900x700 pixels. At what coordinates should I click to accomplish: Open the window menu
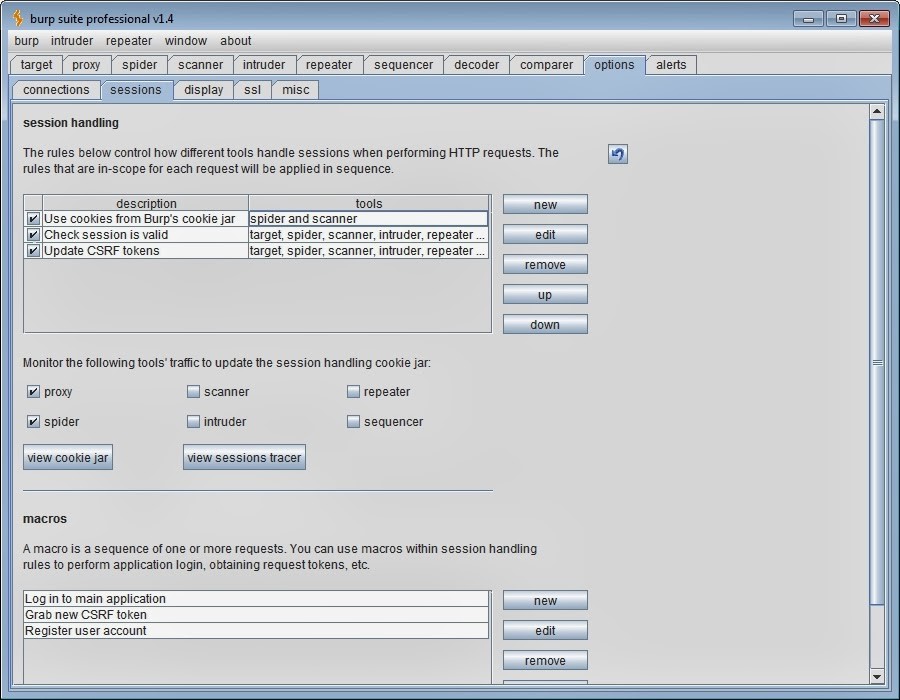pyautogui.click(x=185, y=41)
